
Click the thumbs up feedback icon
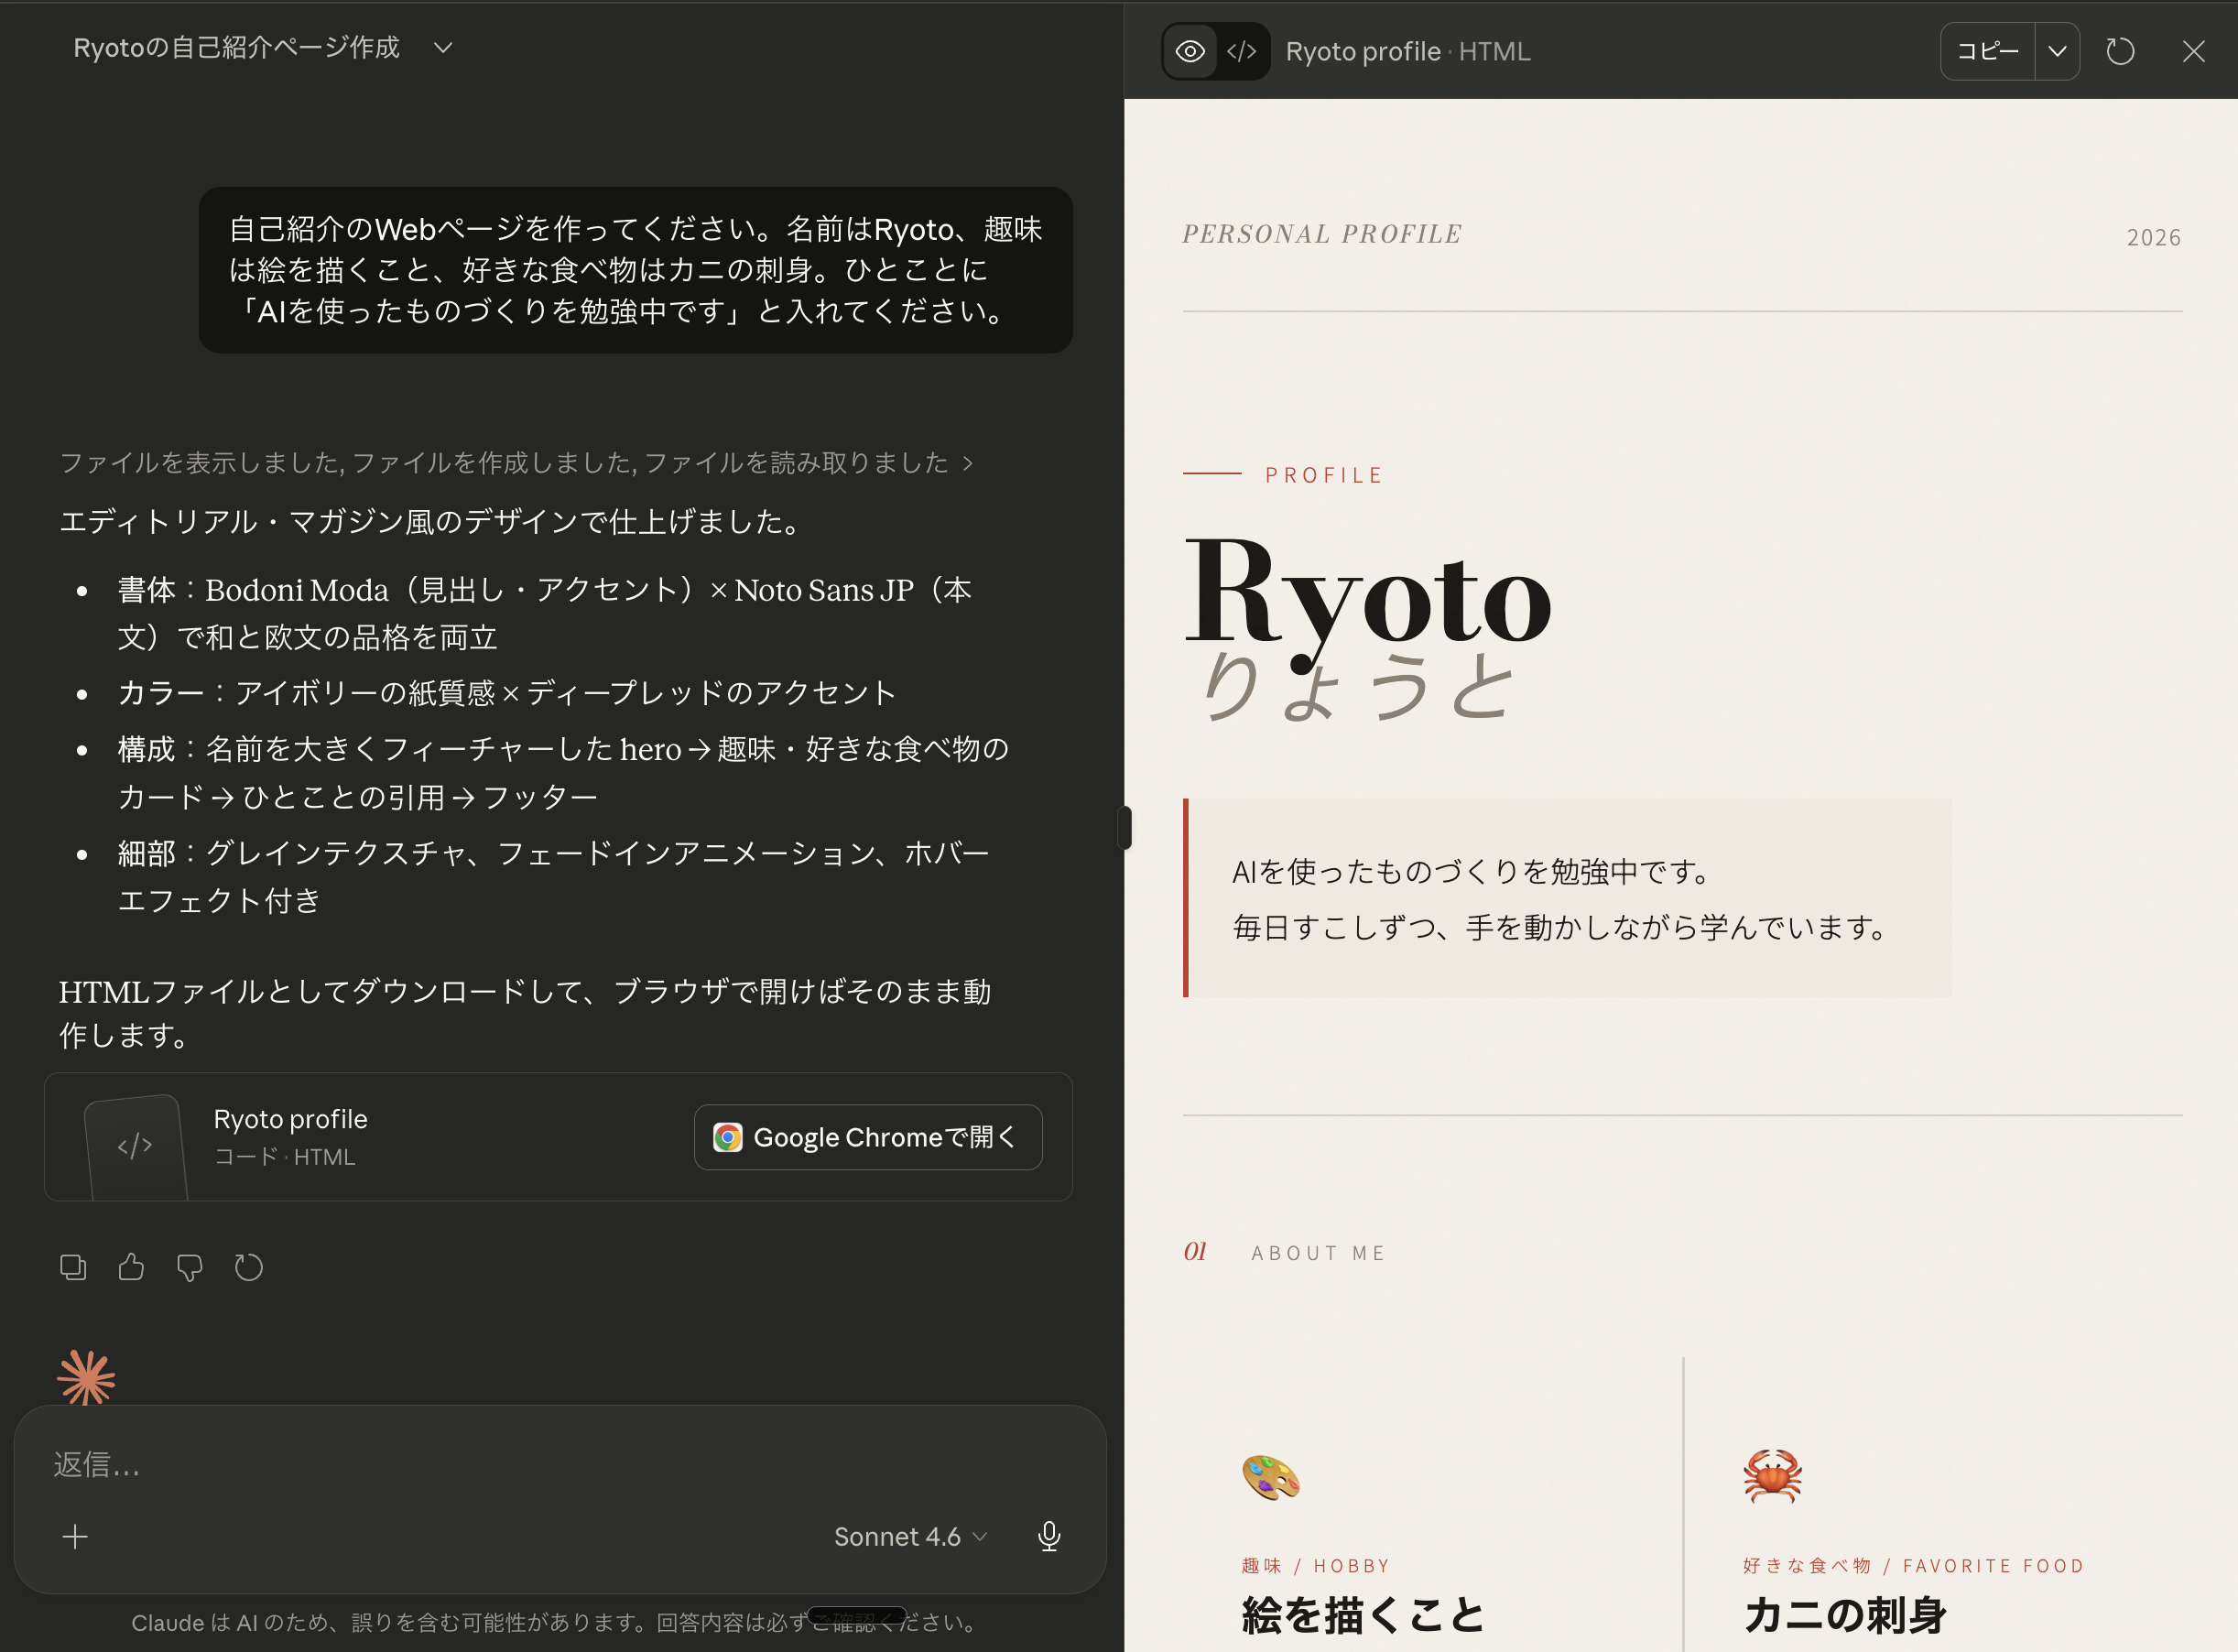tap(131, 1267)
